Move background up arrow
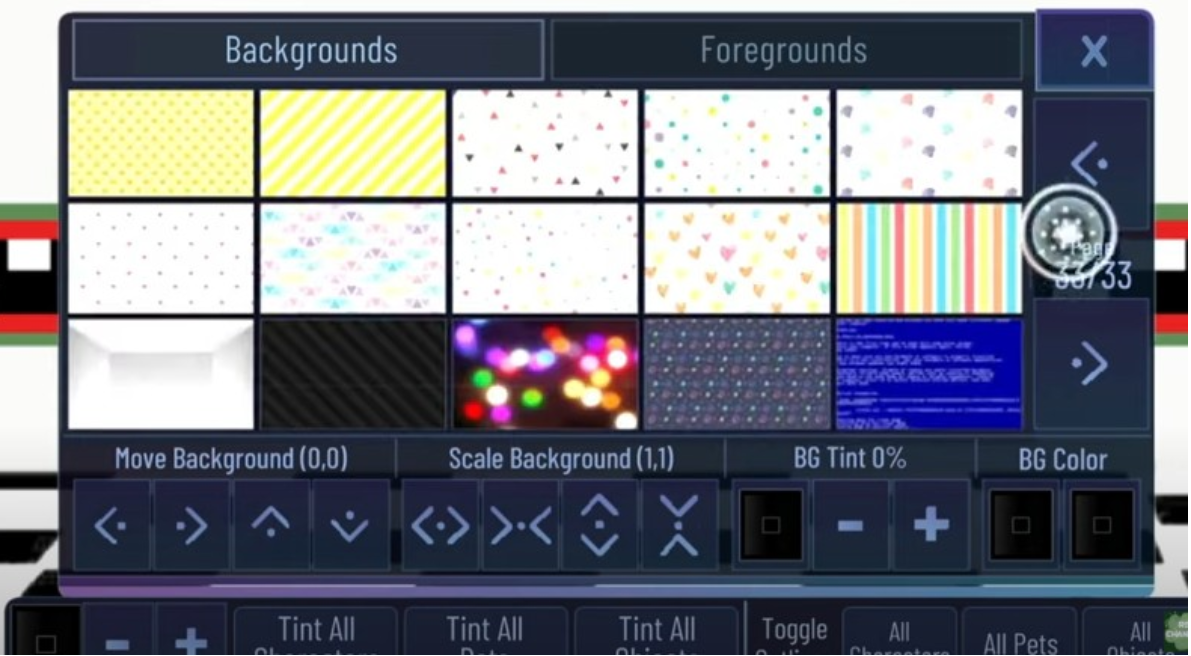 (x=271, y=525)
